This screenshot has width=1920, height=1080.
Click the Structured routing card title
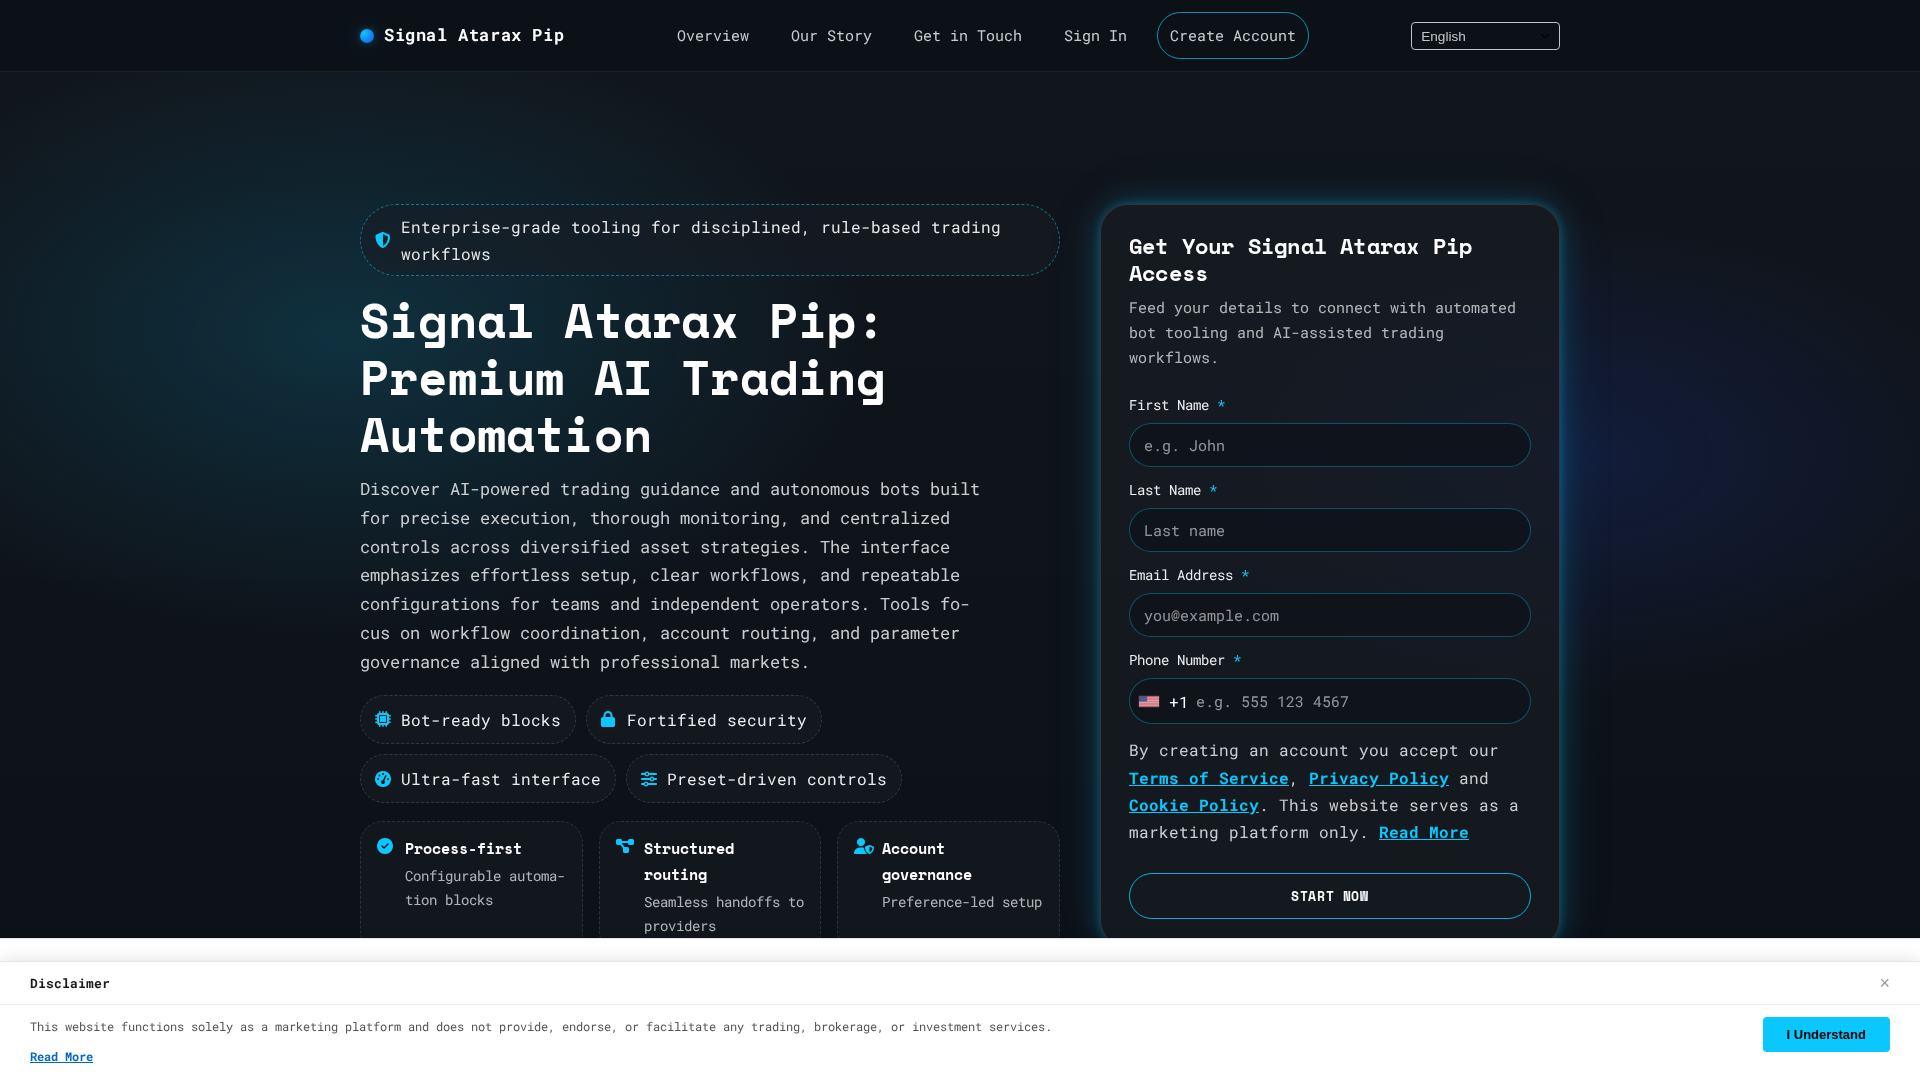click(689, 861)
